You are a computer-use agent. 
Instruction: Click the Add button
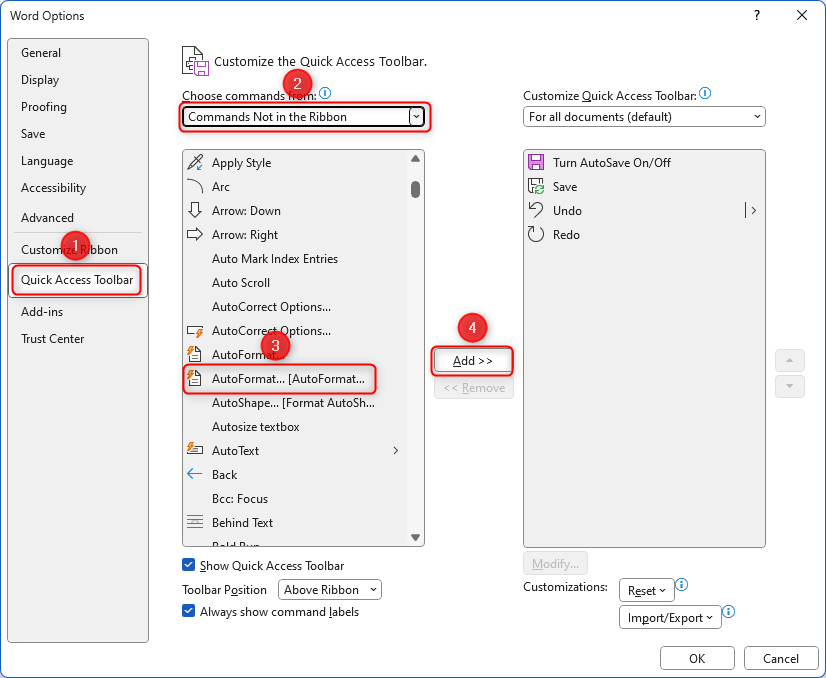471,361
